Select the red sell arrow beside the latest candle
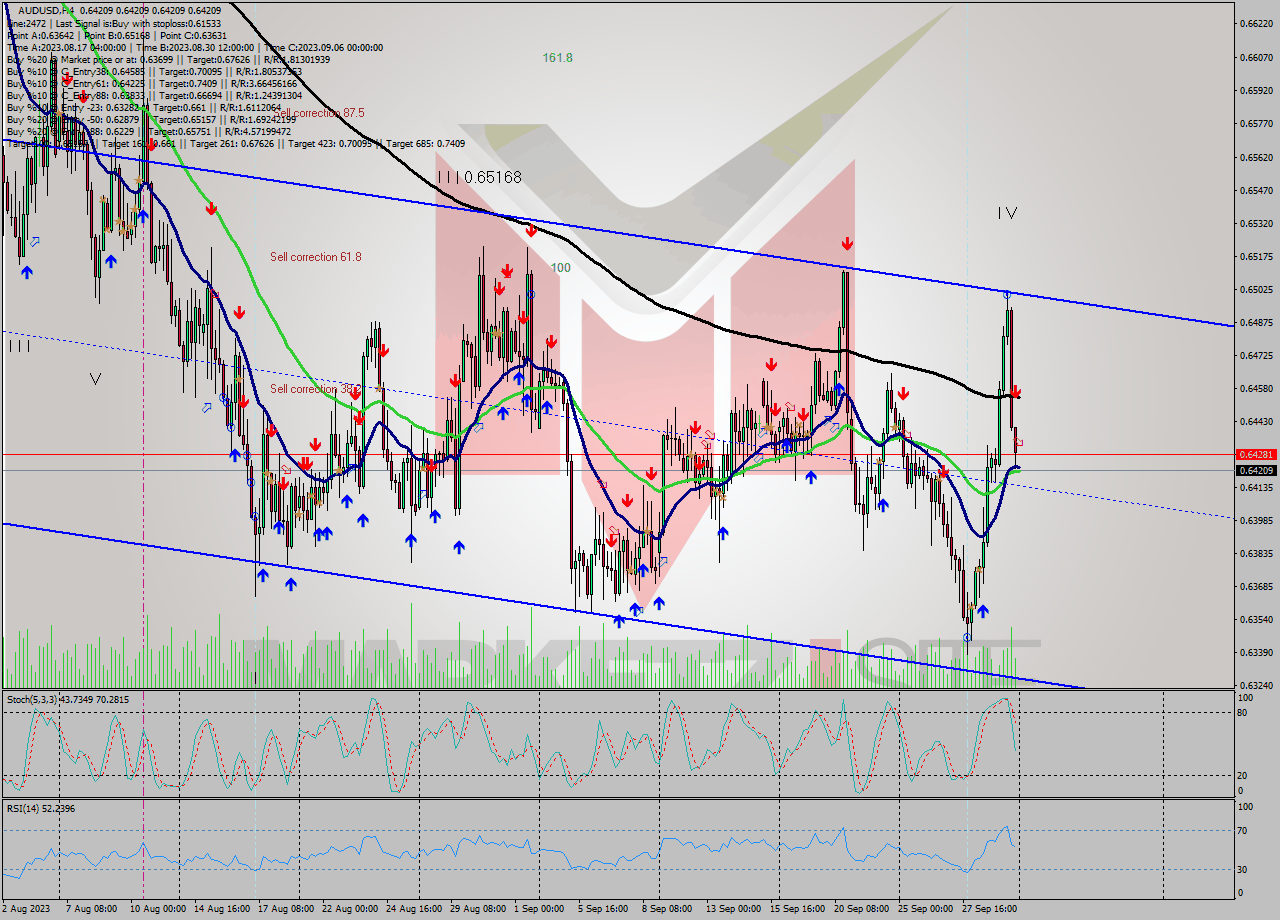 click(x=1015, y=394)
